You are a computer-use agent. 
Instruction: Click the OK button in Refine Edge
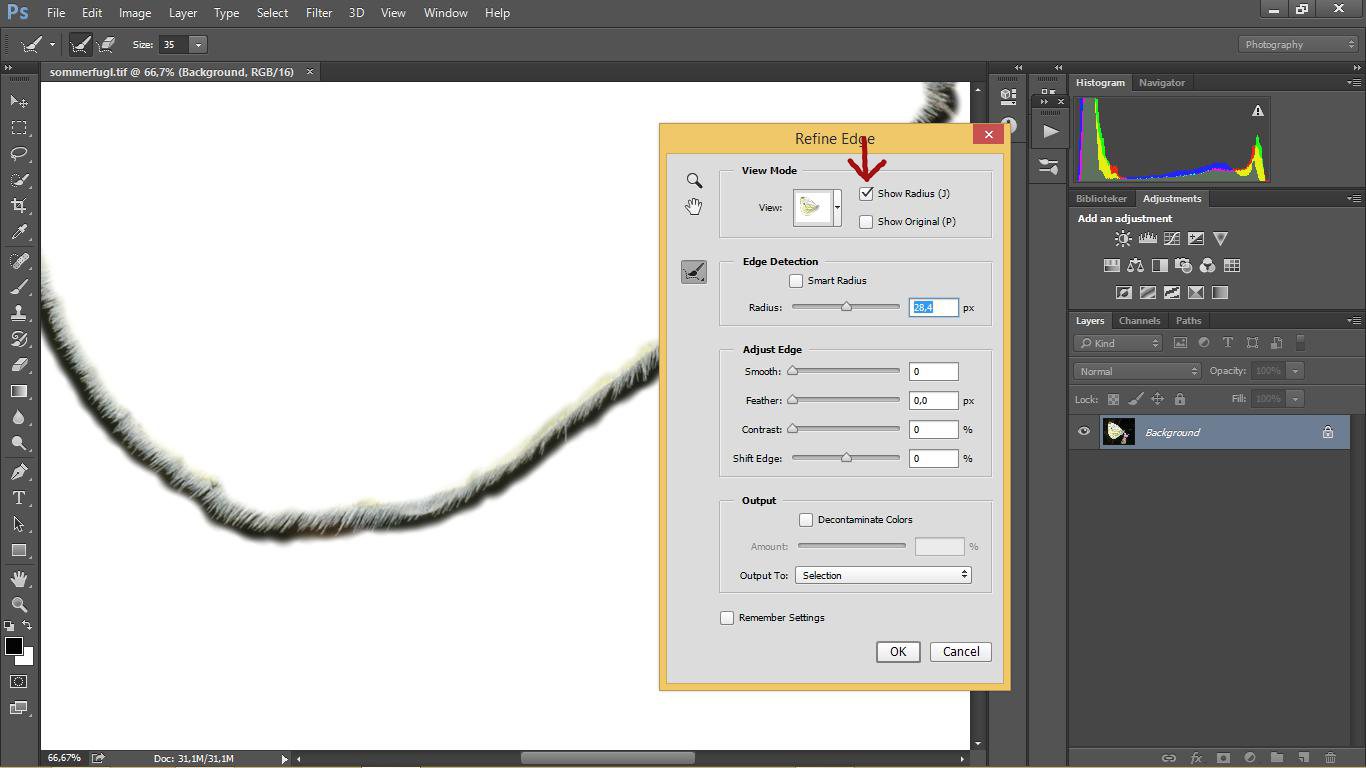897,651
